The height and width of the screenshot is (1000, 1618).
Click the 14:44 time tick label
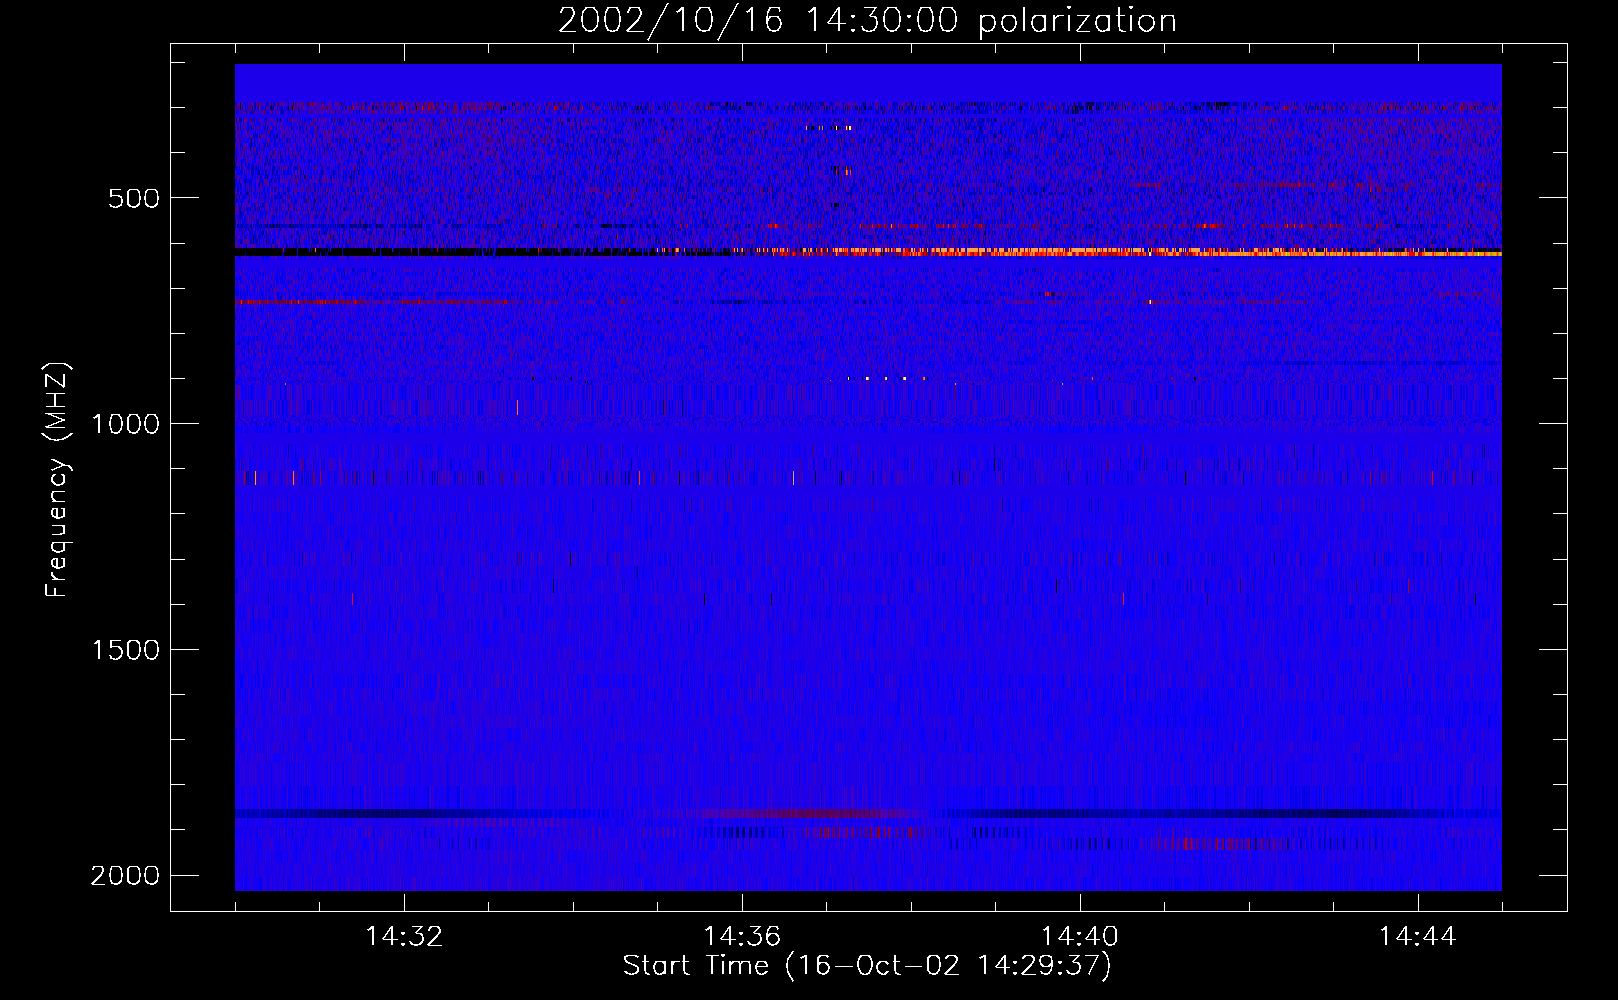[x=1418, y=937]
